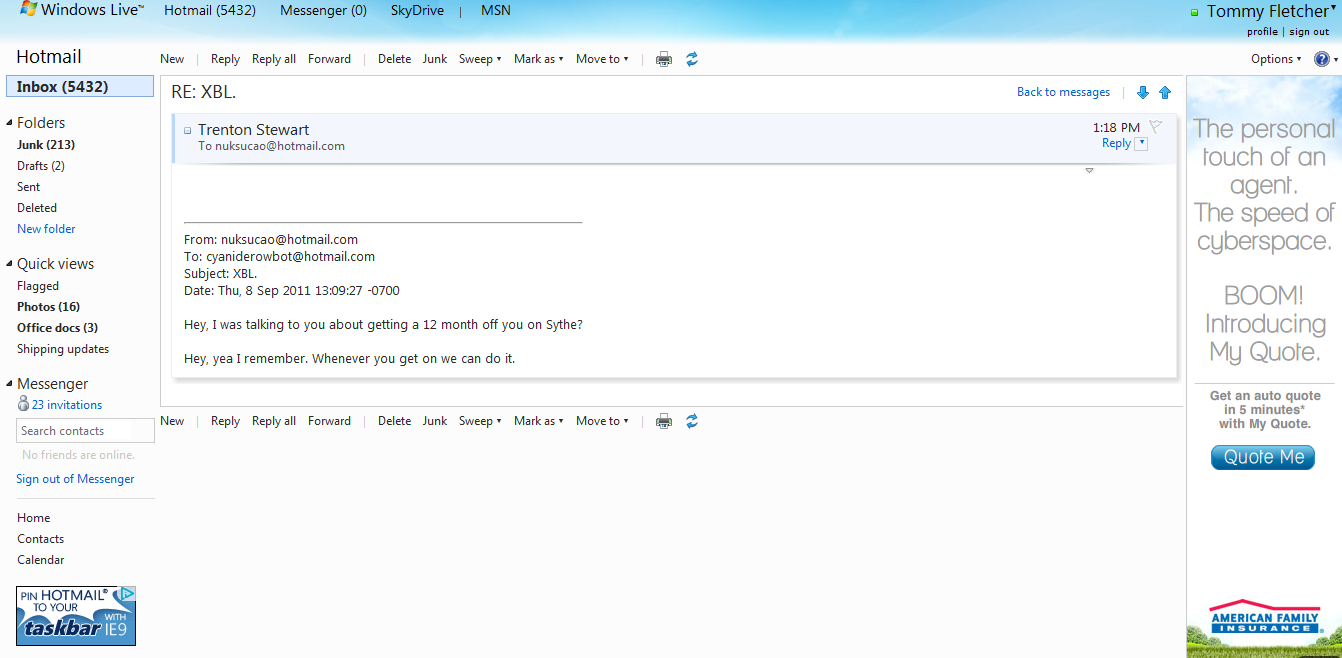Click the Messenger invitations person icon
Screen dimensions: 1342x658
pyautogui.click(x=24, y=404)
